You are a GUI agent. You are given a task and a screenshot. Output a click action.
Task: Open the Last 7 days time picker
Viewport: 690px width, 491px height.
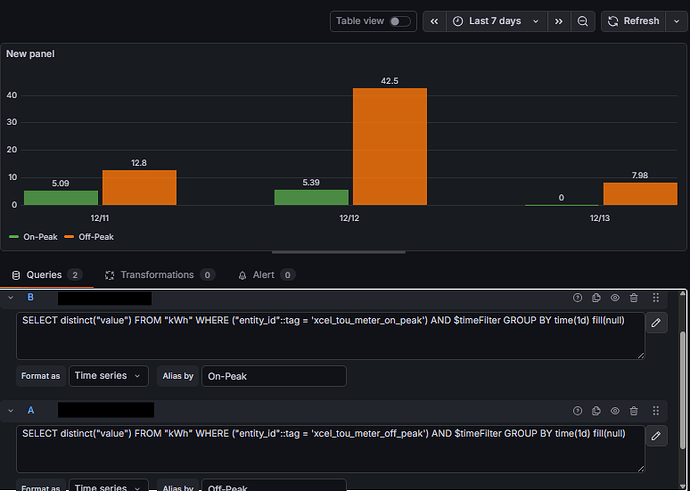point(496,21)
